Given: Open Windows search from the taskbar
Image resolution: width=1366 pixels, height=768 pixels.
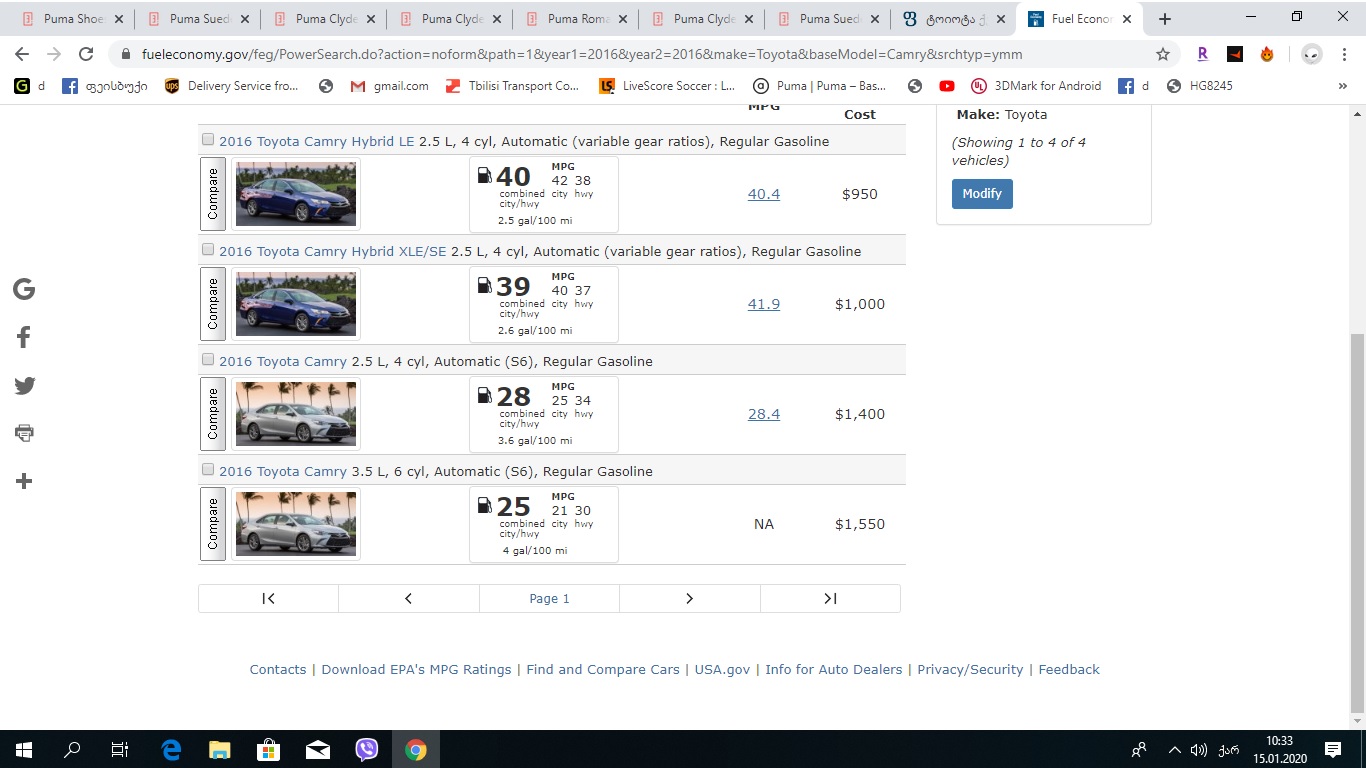Looking at the screenshot, I should coord(72,749).
